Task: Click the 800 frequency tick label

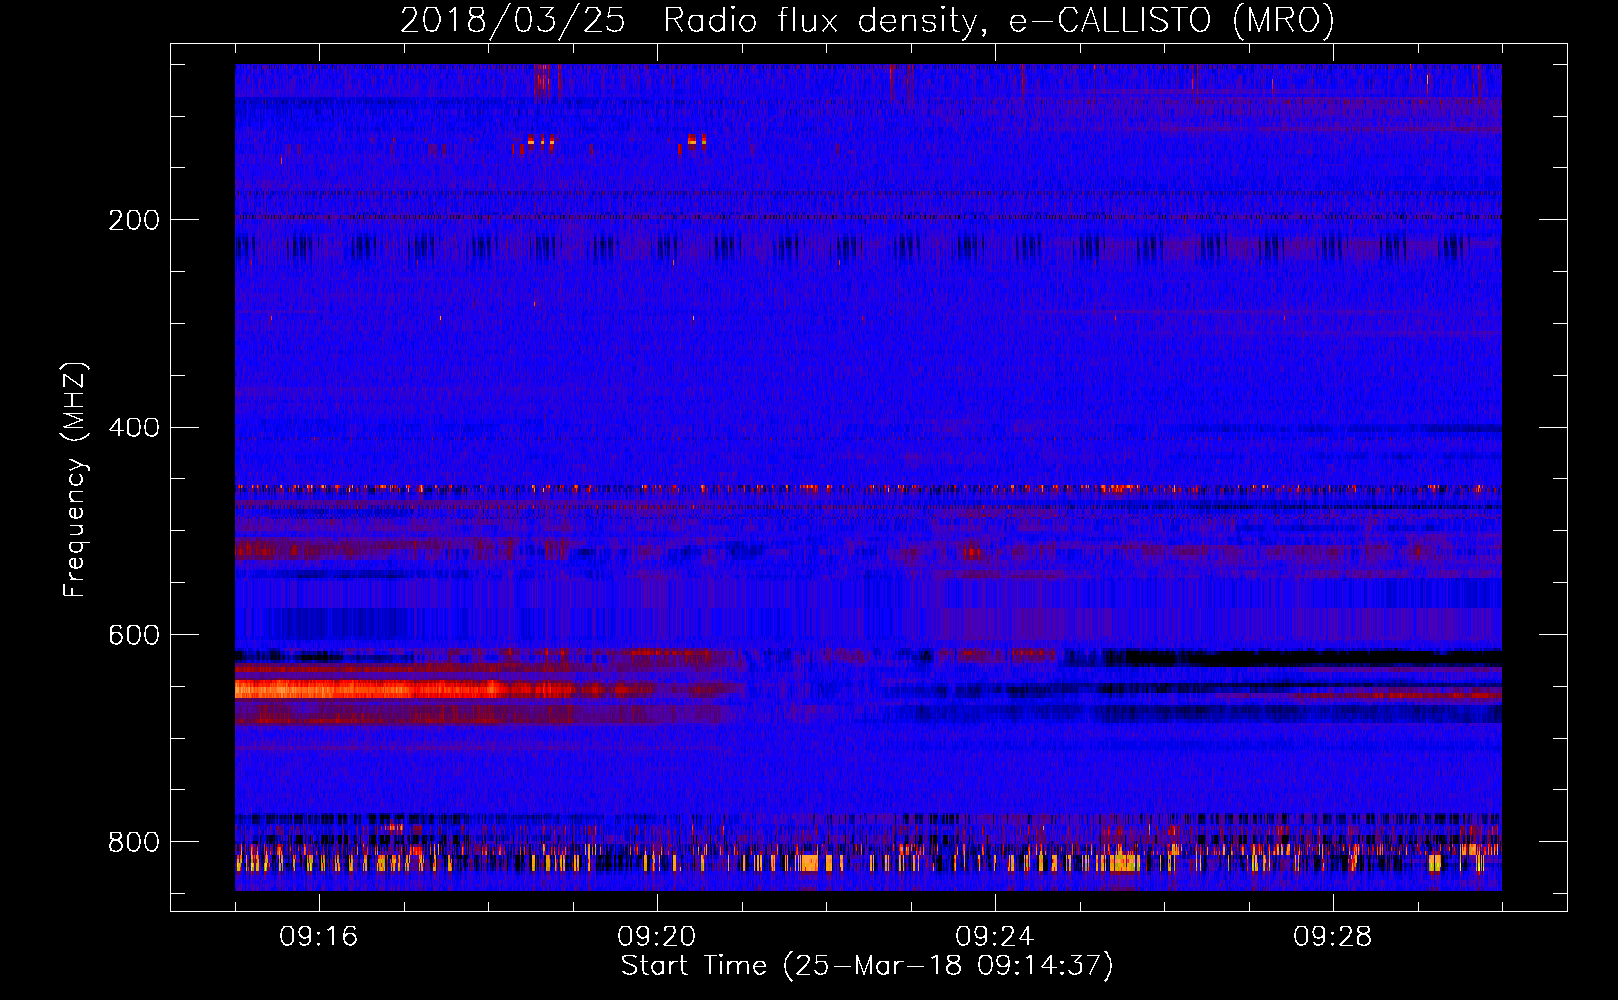Action: [134, 842]
